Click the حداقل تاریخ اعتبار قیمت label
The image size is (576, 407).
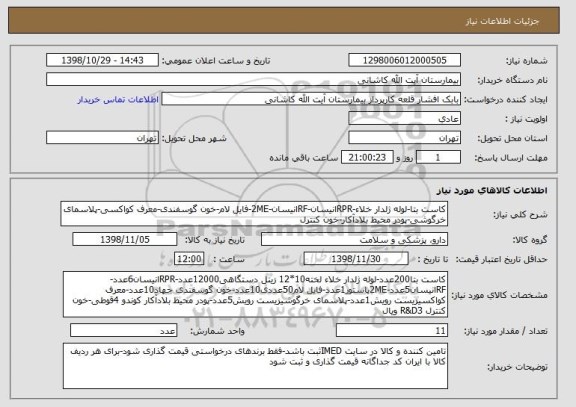[x=502, y=260]
